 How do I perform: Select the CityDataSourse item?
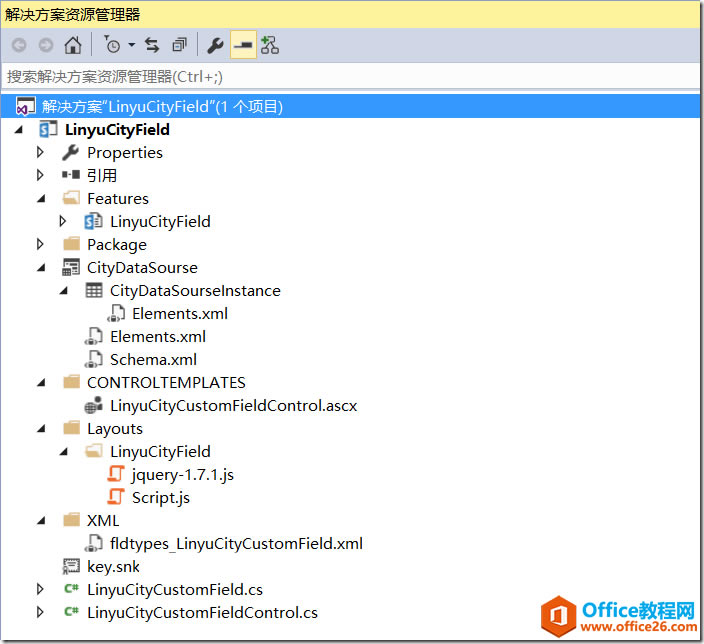(x=142, y=268)
